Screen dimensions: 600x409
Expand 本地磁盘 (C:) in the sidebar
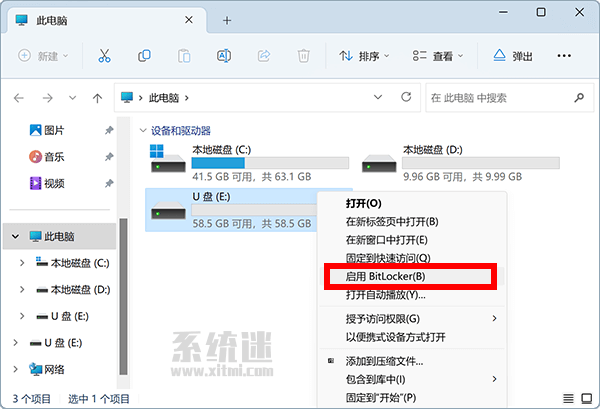(22, 263)
